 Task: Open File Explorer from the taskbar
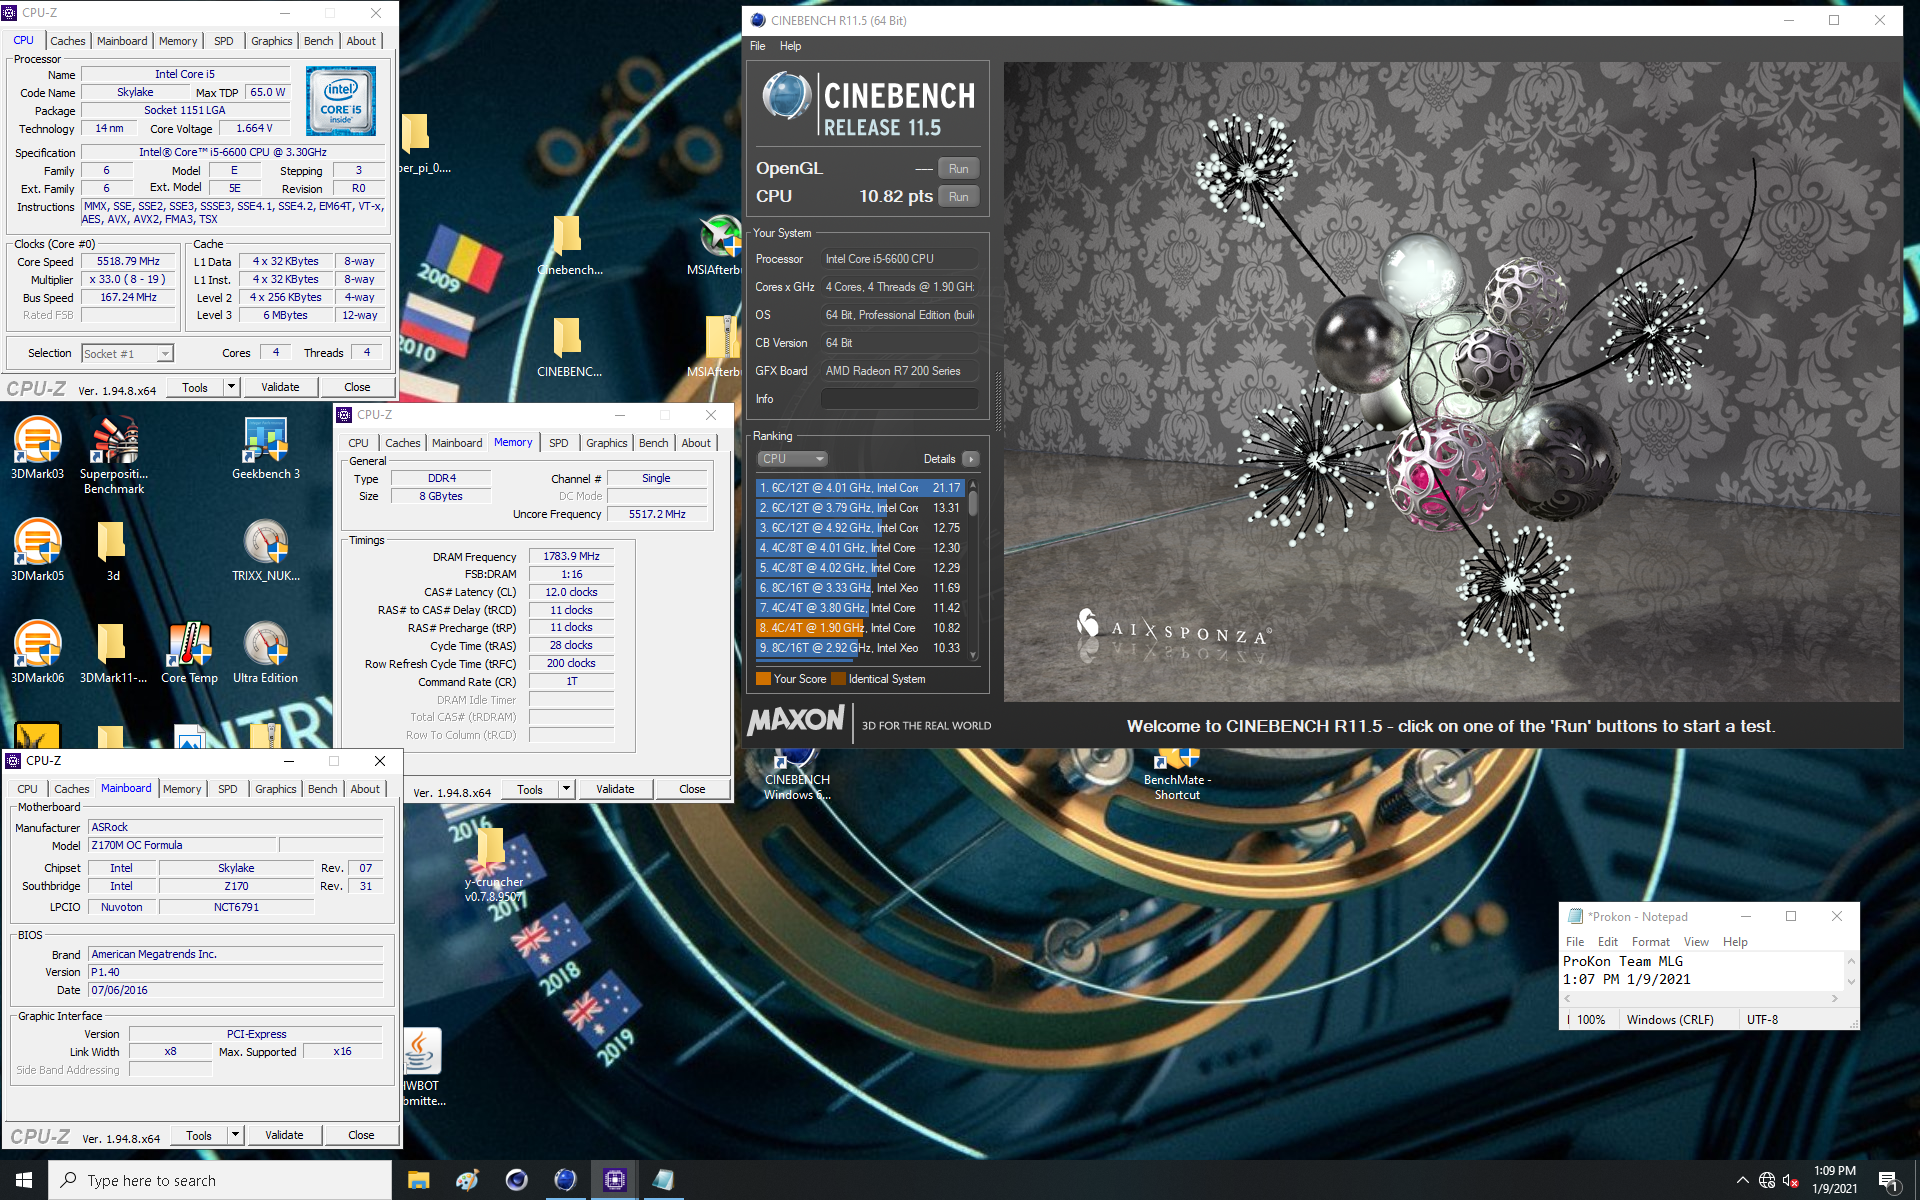point(418,1180)
